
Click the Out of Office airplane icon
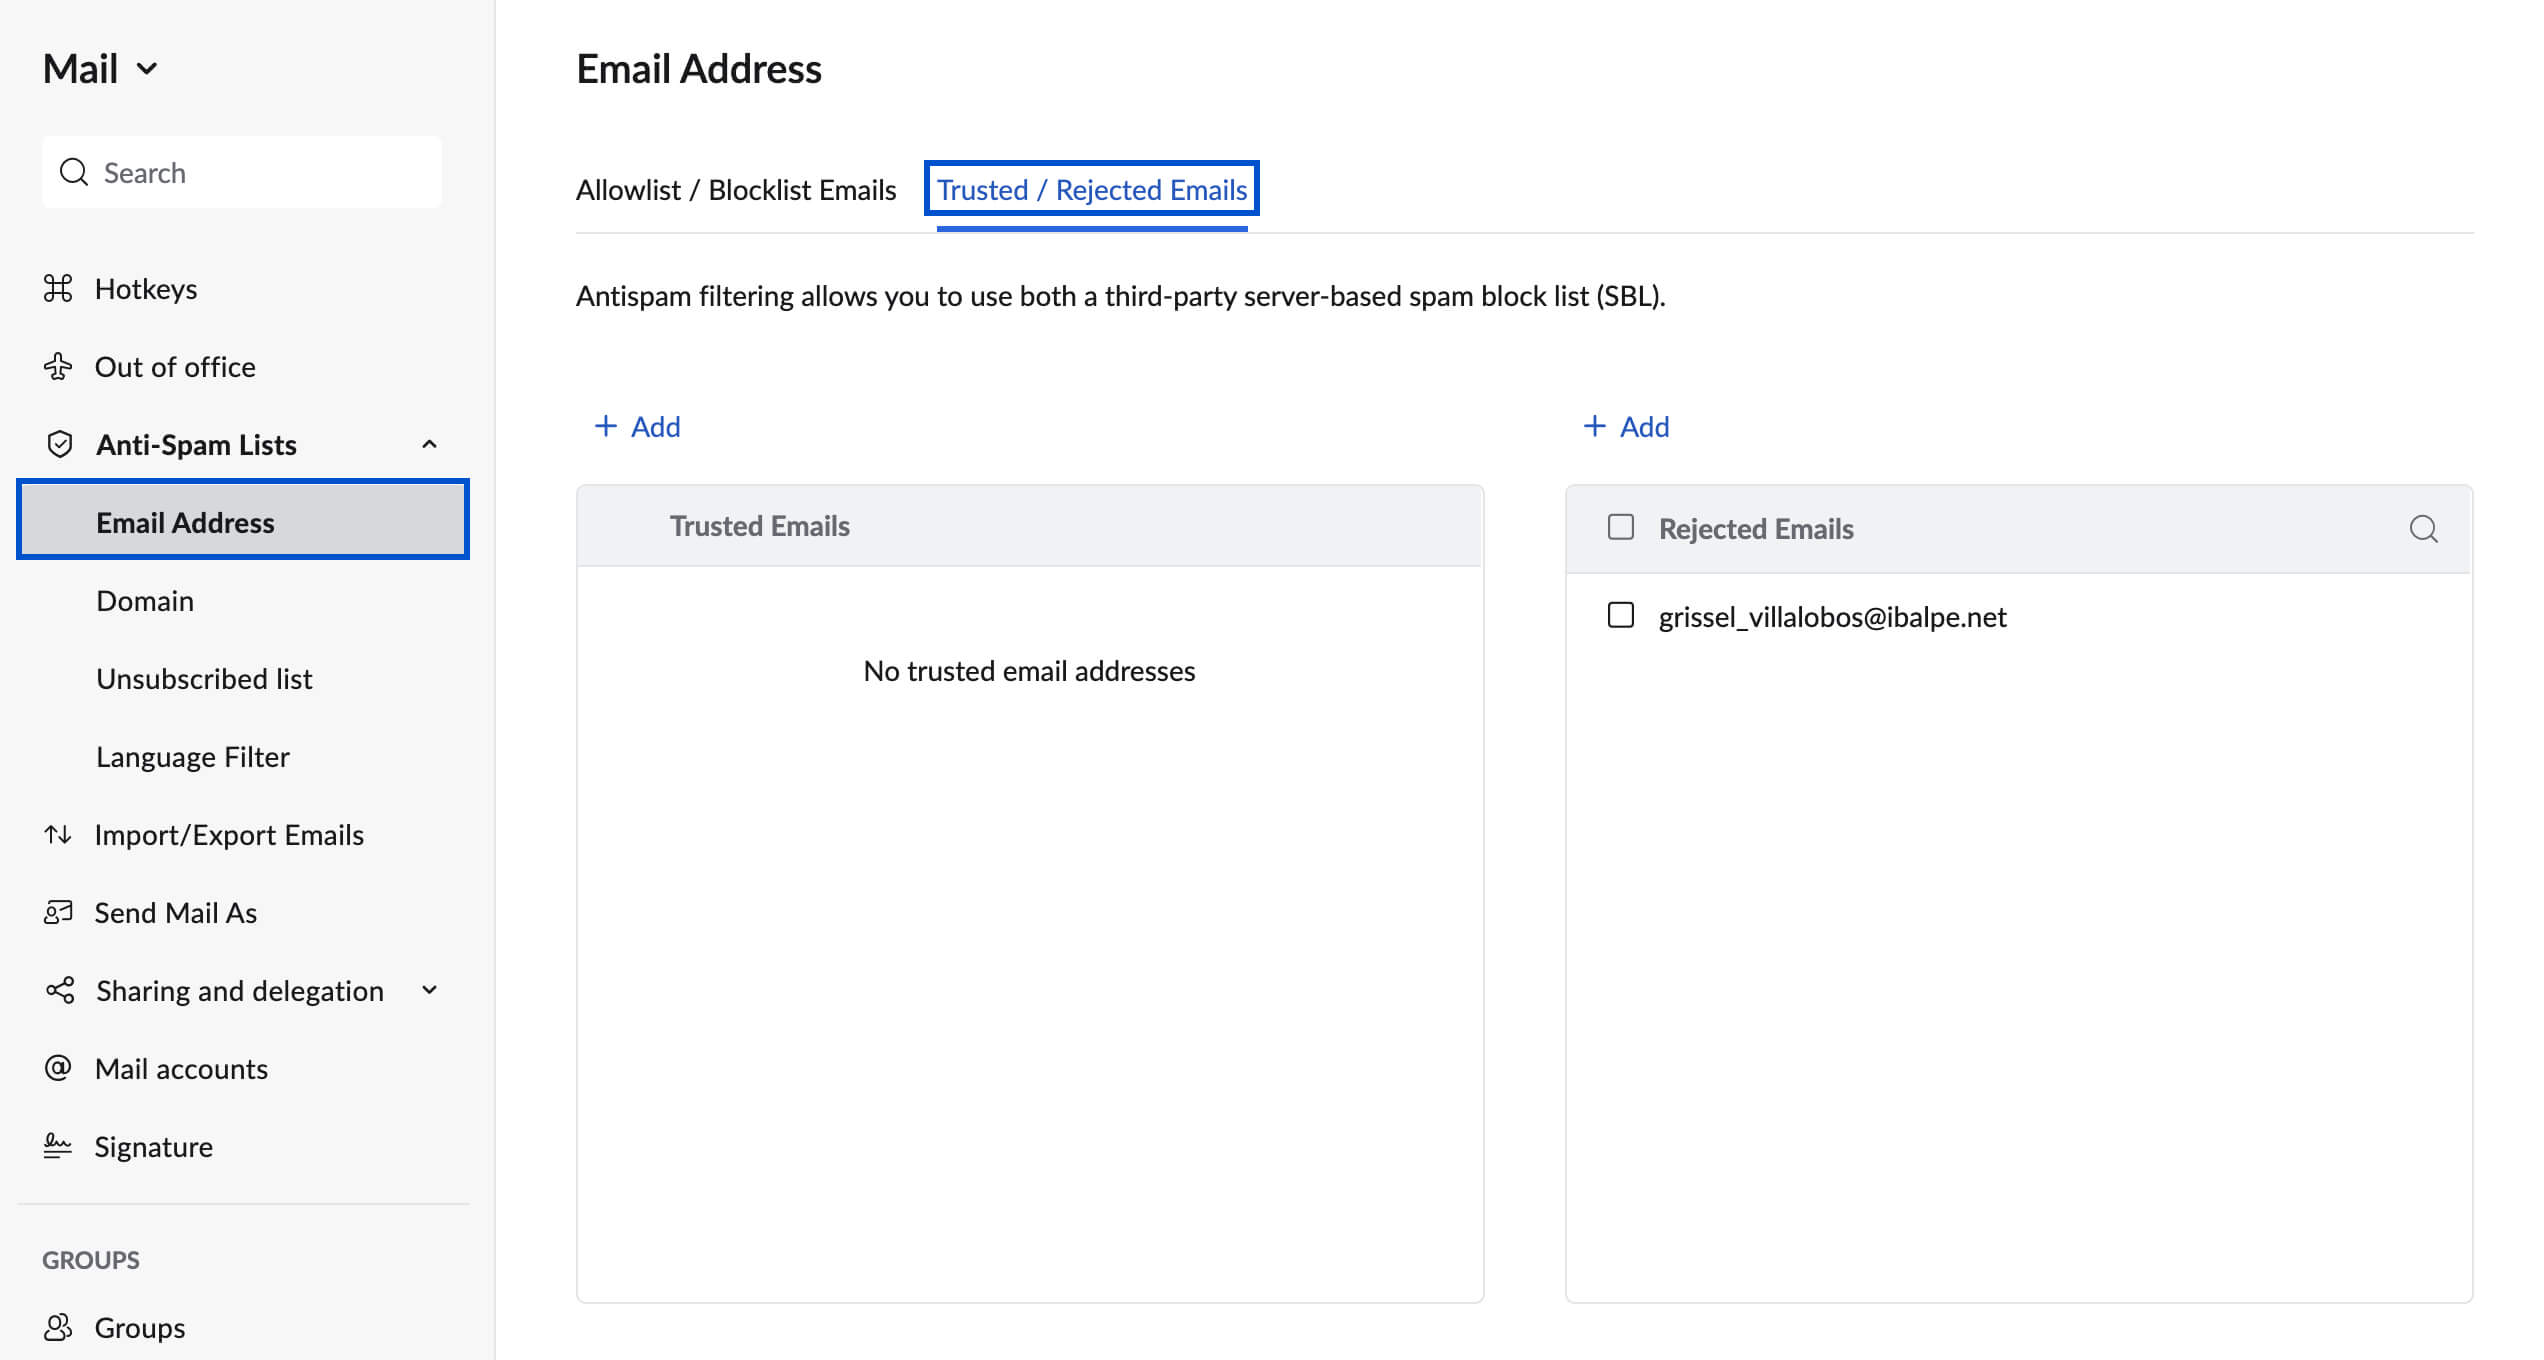[57, 365]
